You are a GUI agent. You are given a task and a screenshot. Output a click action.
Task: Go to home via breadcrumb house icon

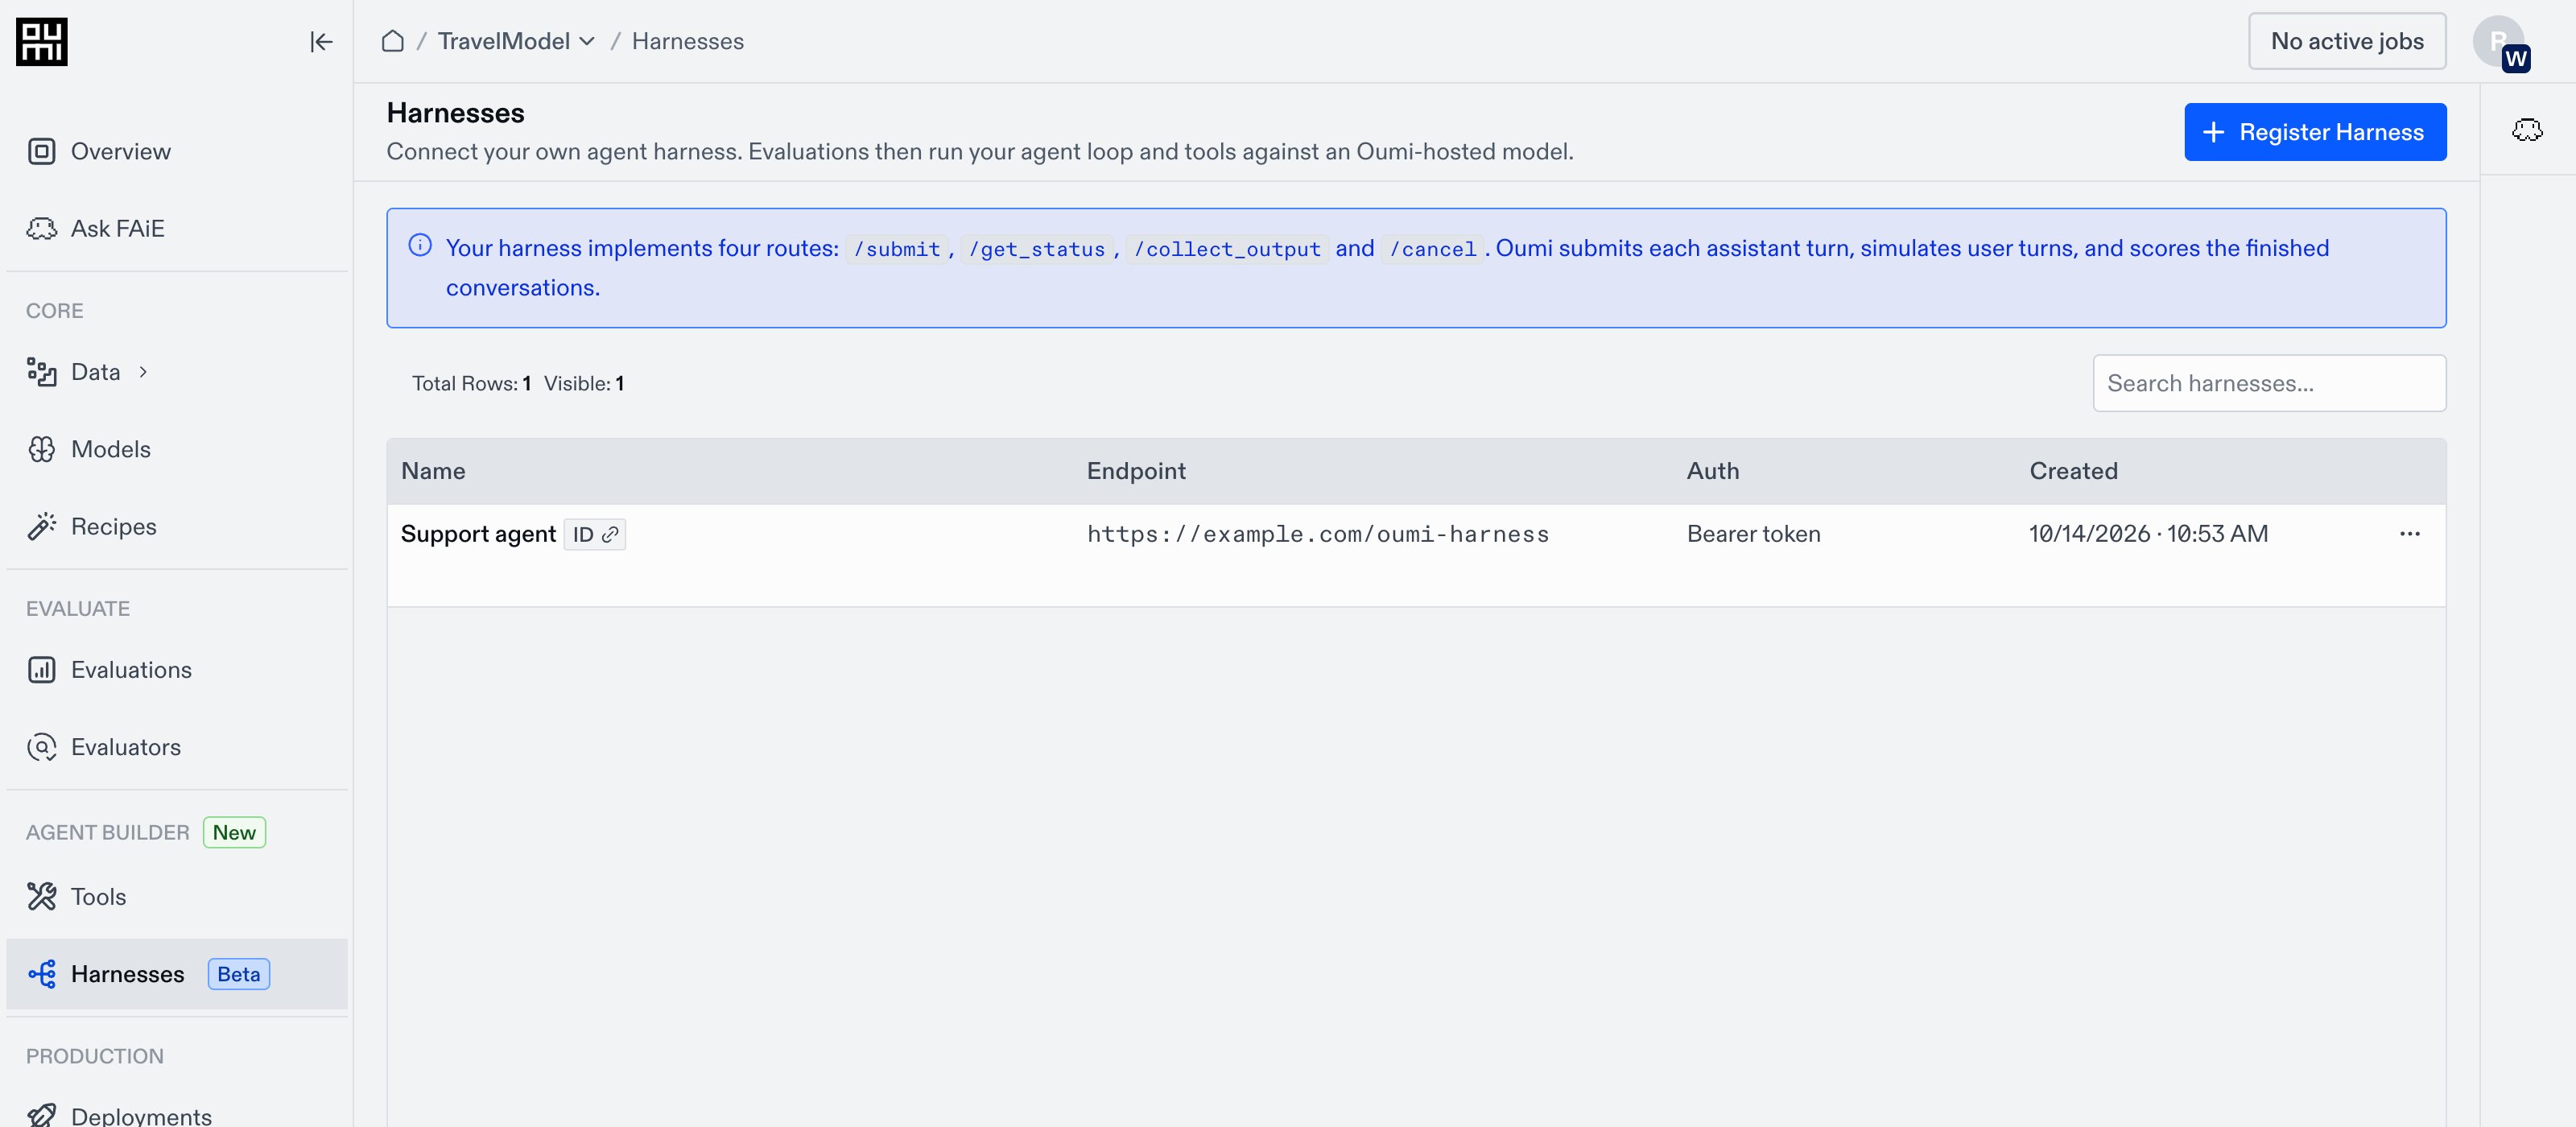[x=393, y=41]
